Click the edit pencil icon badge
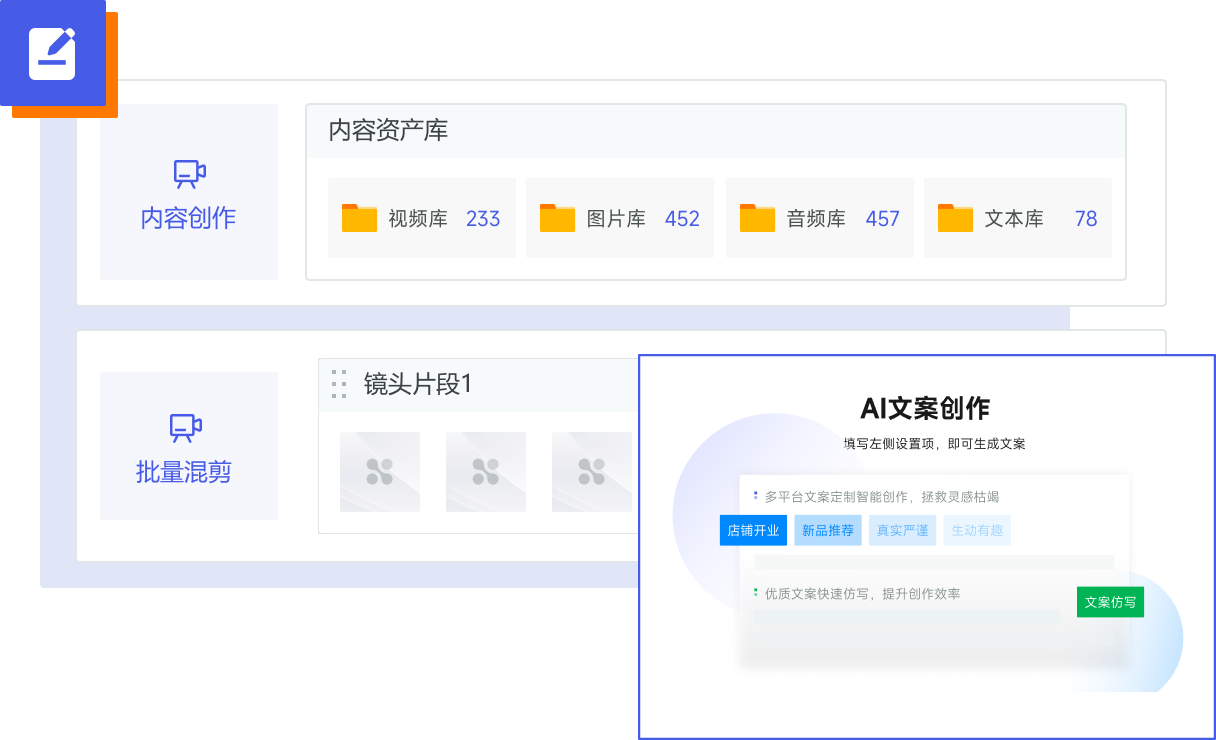 pos(52,53)
